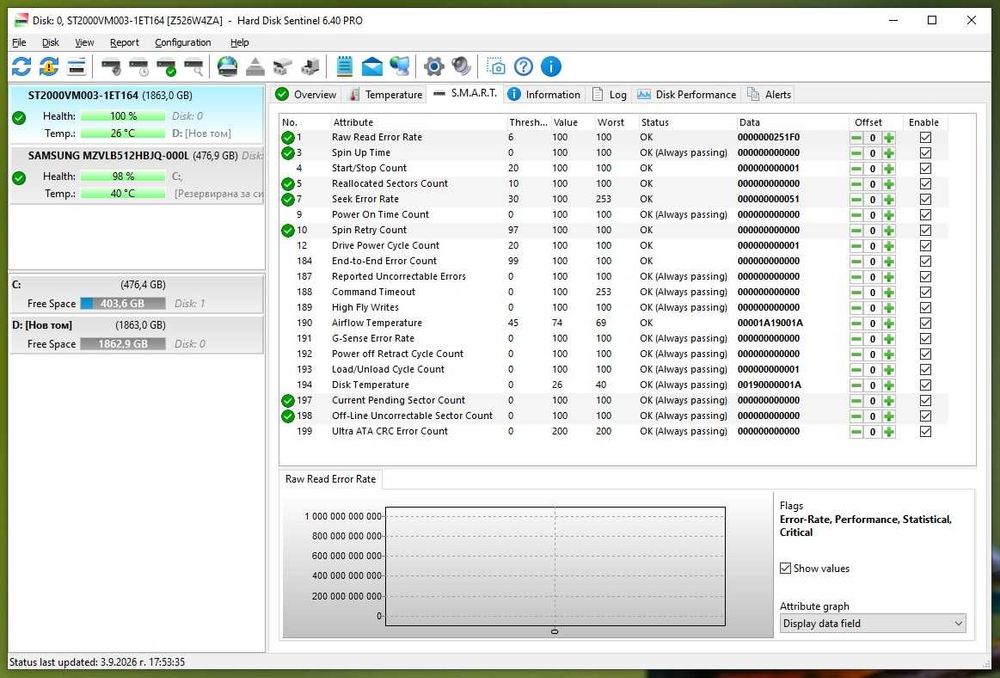Toggle Enable checkbox for Reallocated Sectors Count
The height and width of the screenshot is (678, 1000).
coord(925,184)
